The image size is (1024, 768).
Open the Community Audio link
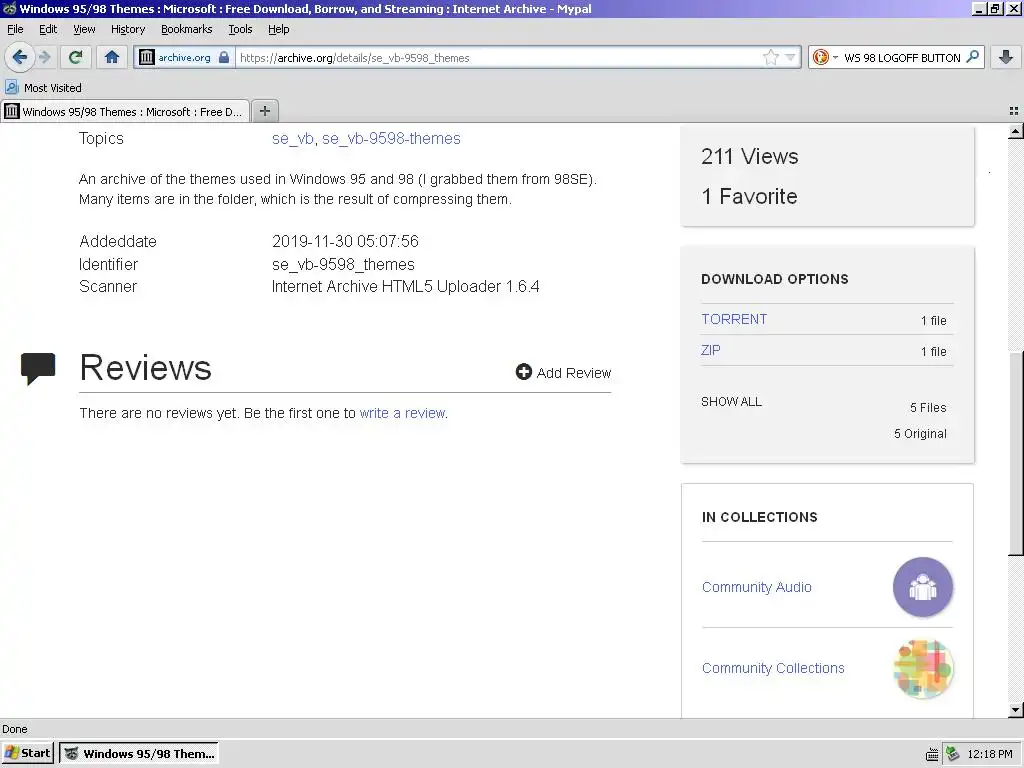click(757, 587)
